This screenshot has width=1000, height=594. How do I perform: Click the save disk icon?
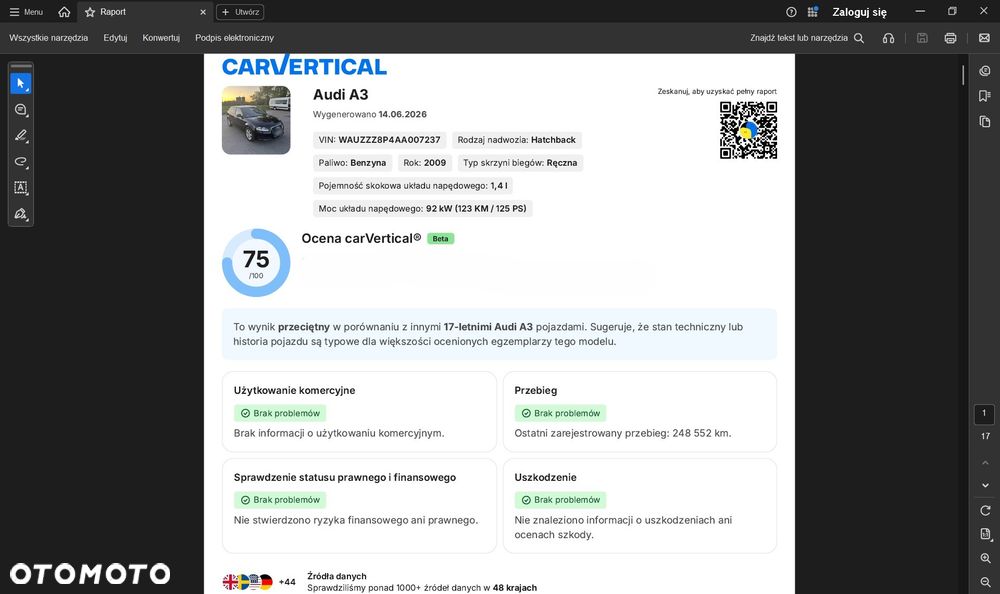click(x=922, y=38)
